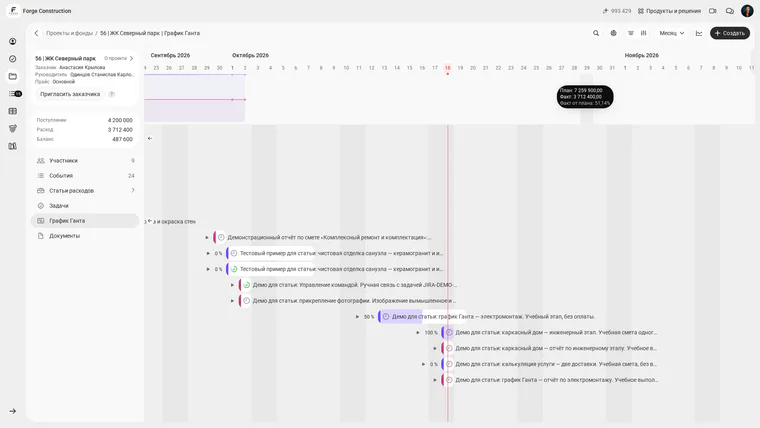
Task: Open the Forge Construction logo home
Action: [13, 10]
